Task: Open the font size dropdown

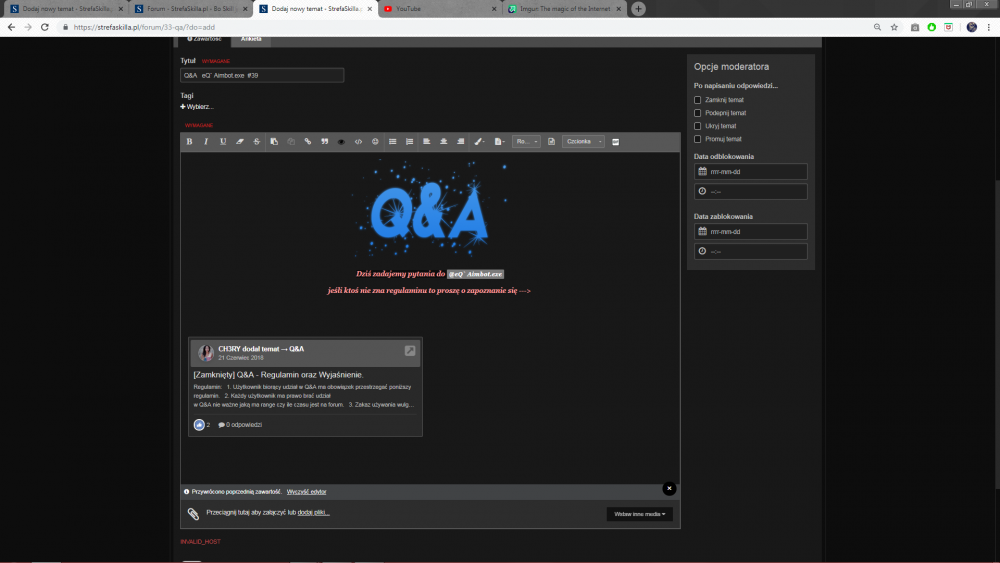Action: [526, 142]
